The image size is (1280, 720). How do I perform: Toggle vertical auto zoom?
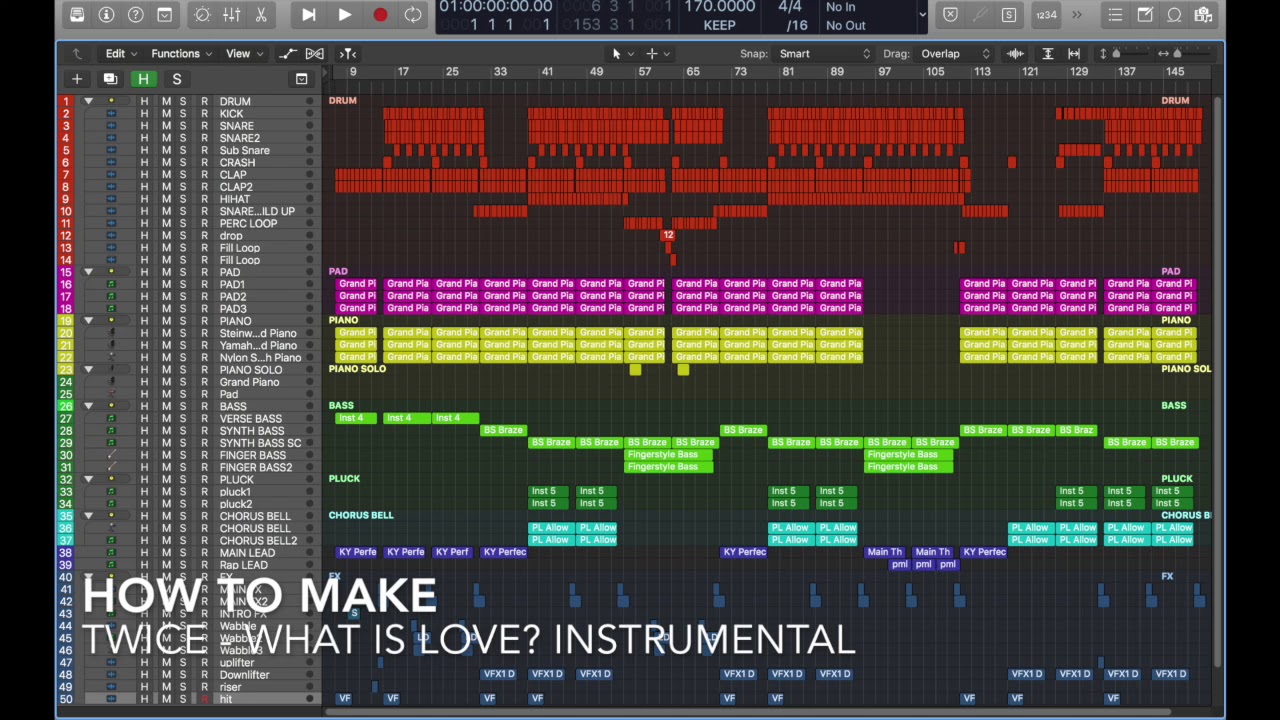[1047, 54]
